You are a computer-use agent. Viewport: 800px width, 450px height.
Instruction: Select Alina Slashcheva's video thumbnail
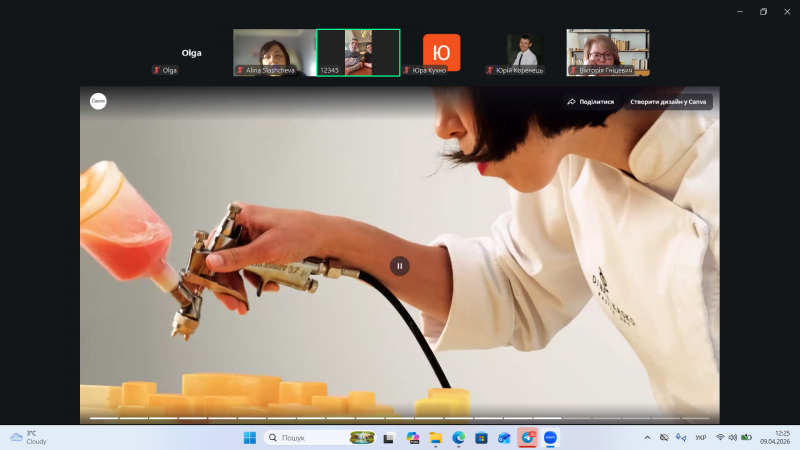click(x=274, y=52)
